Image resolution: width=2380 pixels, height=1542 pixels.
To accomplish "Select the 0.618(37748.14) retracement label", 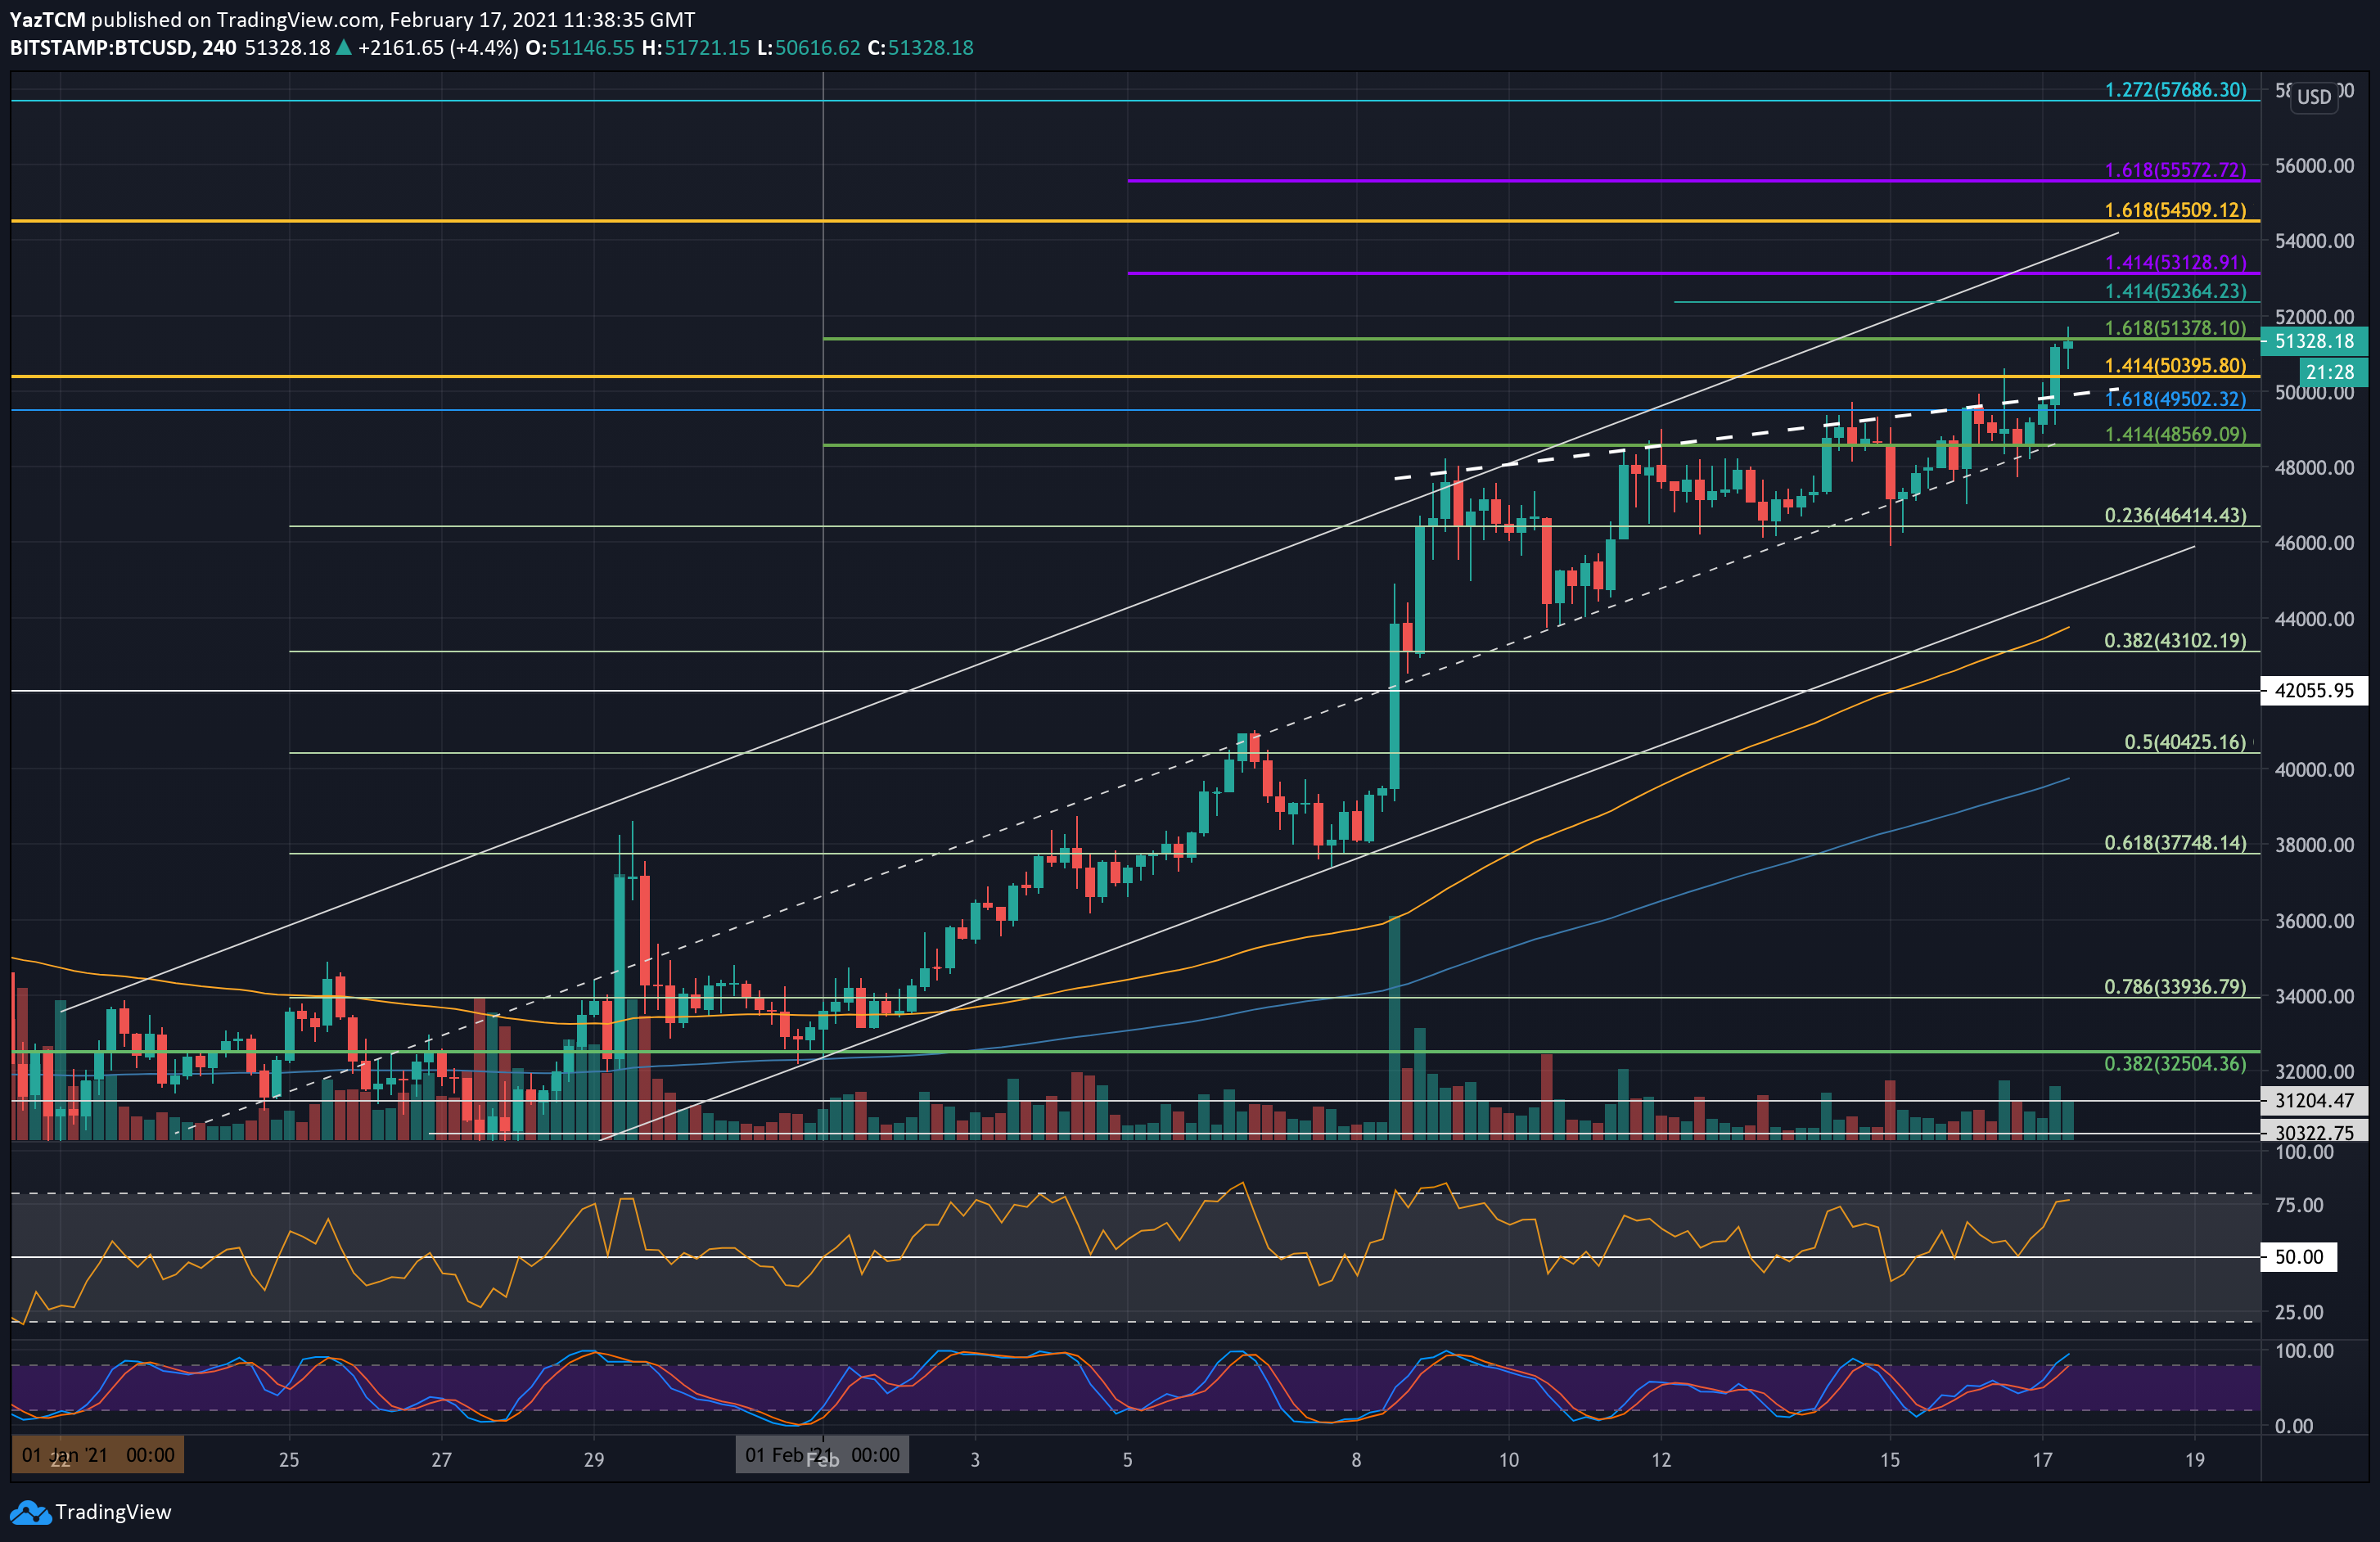I will pyautogui.click(x=2175, y=843).
